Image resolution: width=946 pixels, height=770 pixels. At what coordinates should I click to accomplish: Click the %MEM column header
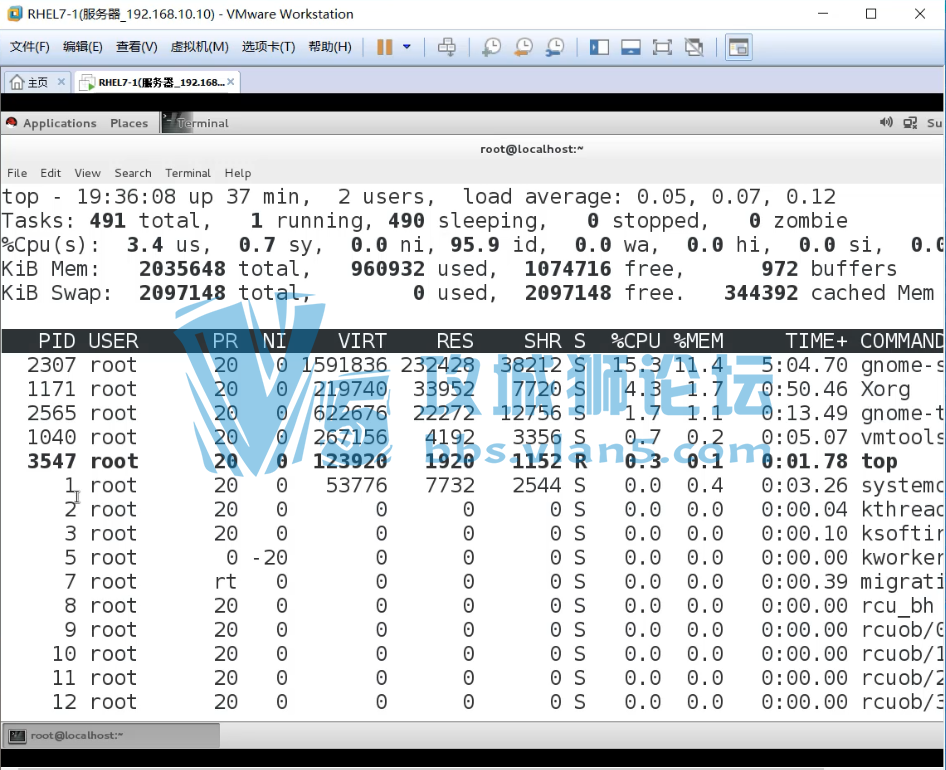698,341
